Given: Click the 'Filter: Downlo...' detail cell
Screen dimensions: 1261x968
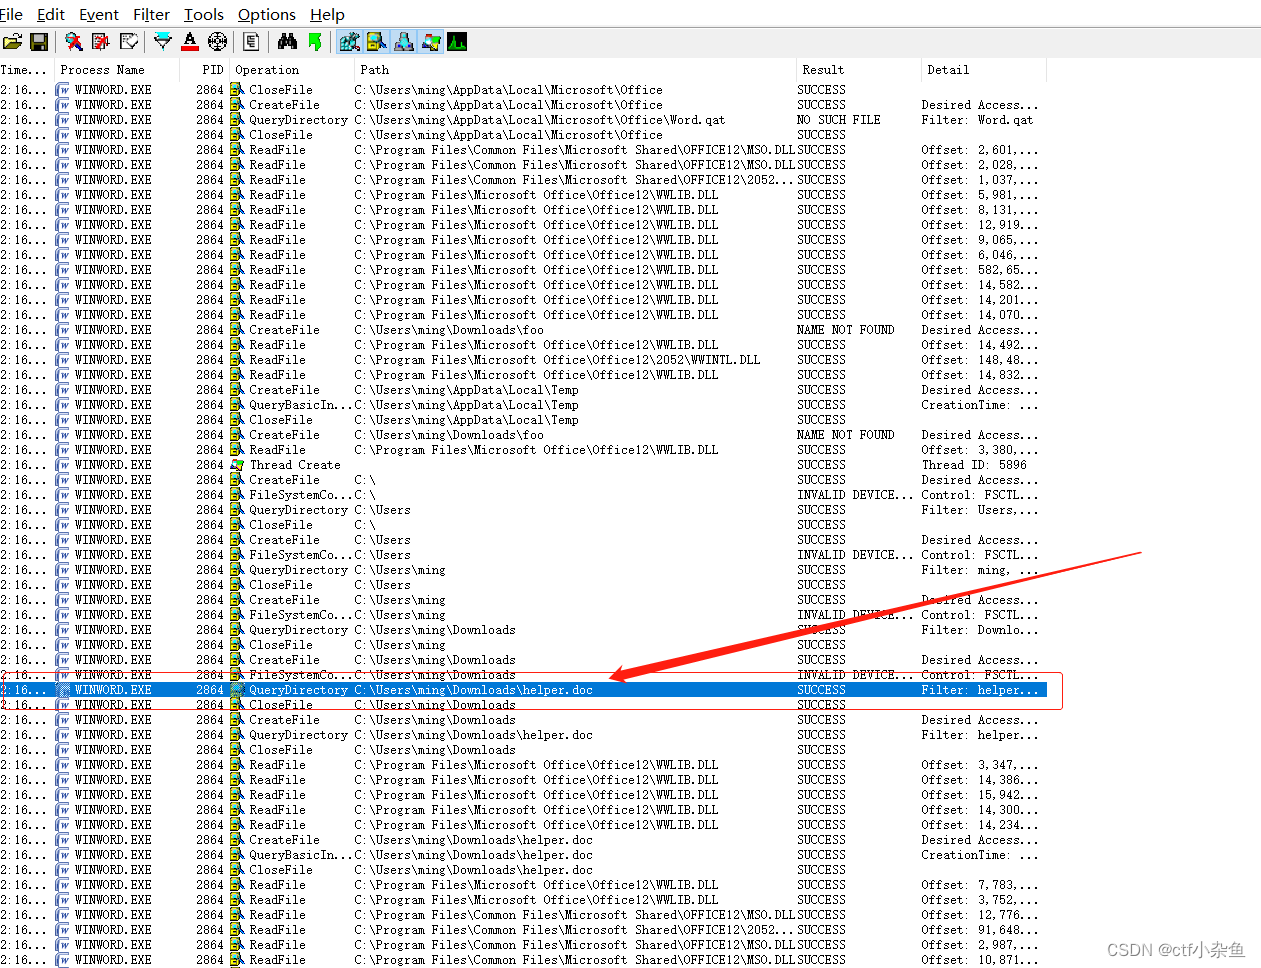Looking at the screenshot, I should point(980,630).
